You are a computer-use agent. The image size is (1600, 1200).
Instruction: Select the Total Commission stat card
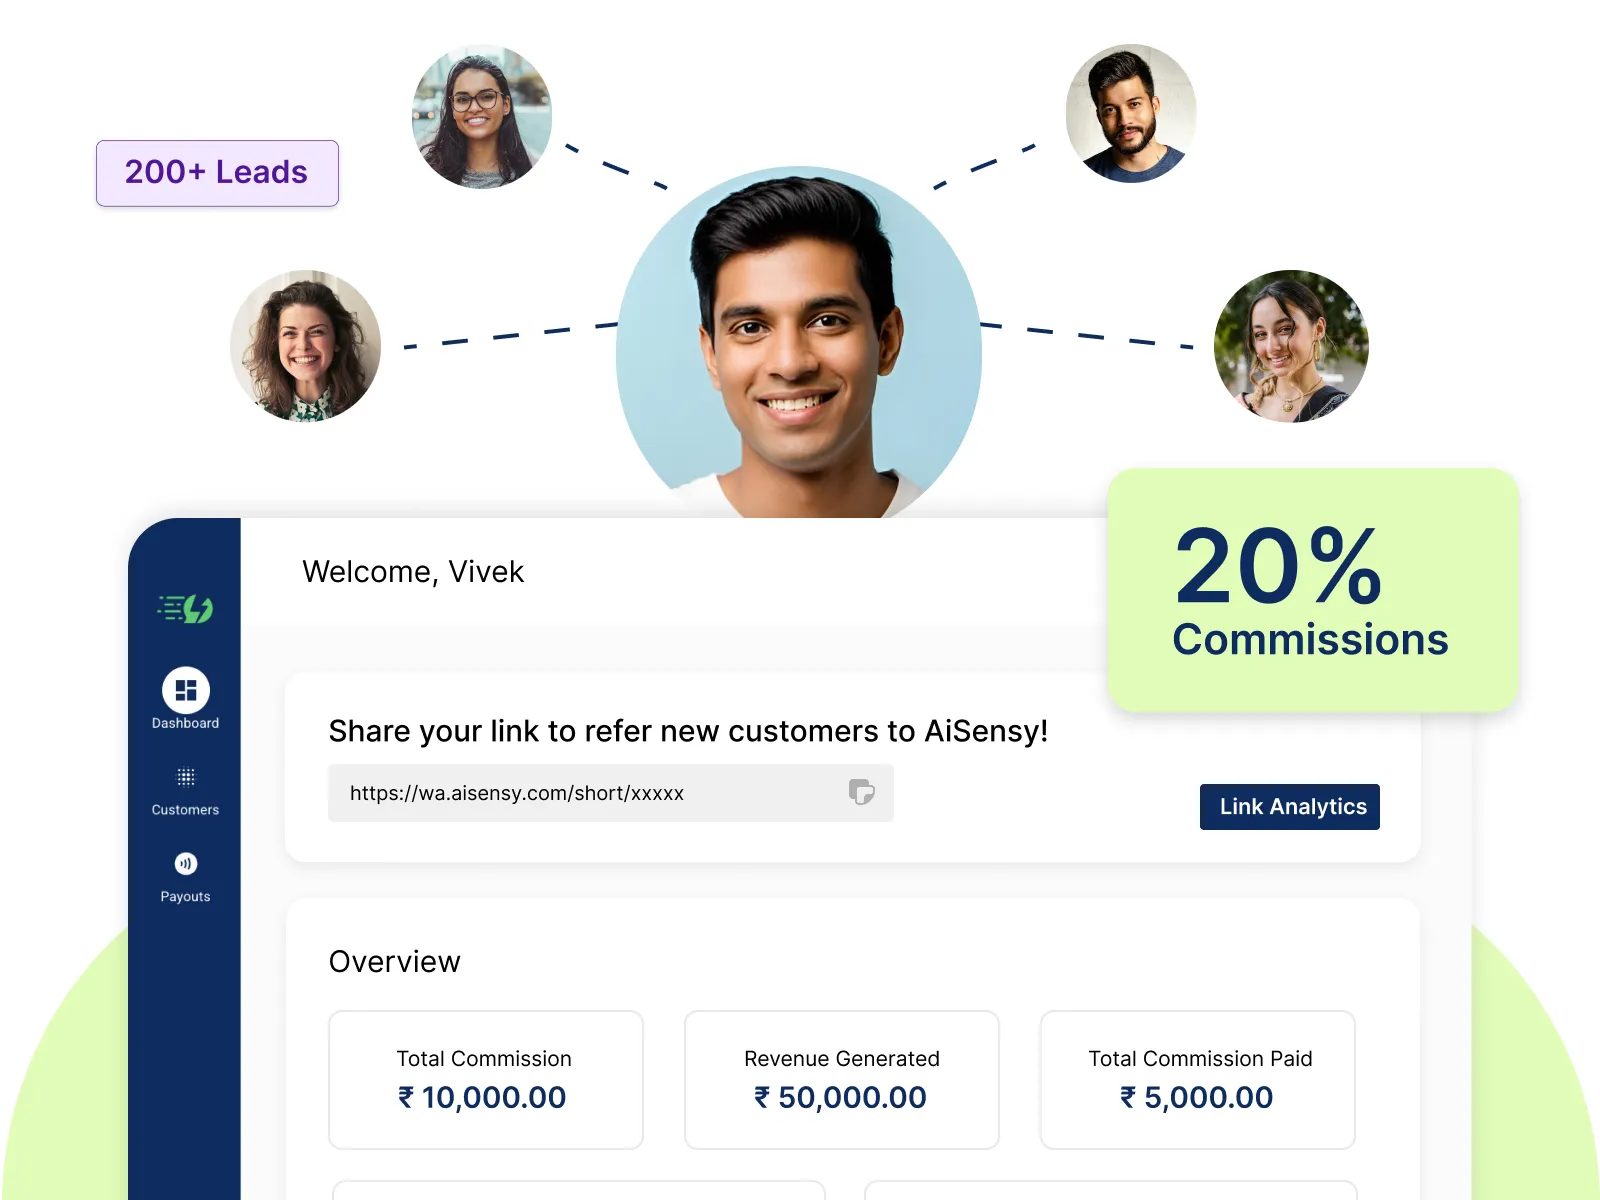click(x=485, y=1079)
